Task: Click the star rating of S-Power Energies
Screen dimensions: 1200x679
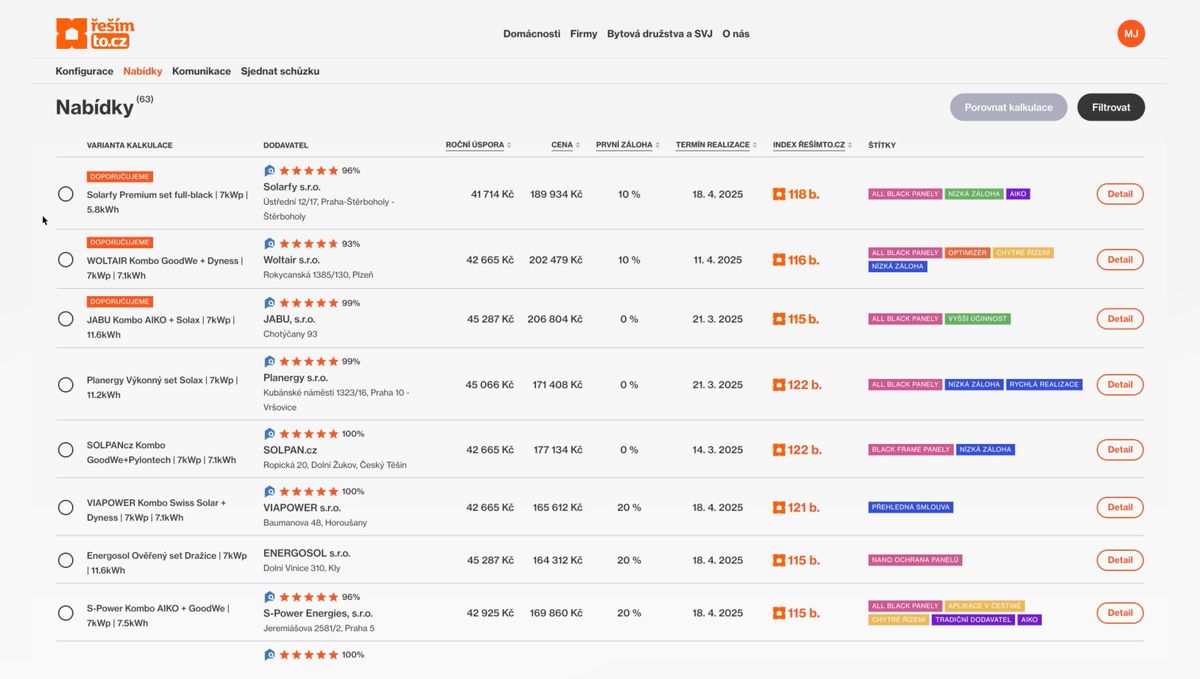Action: pyautogui.click(x=308, y=596)
